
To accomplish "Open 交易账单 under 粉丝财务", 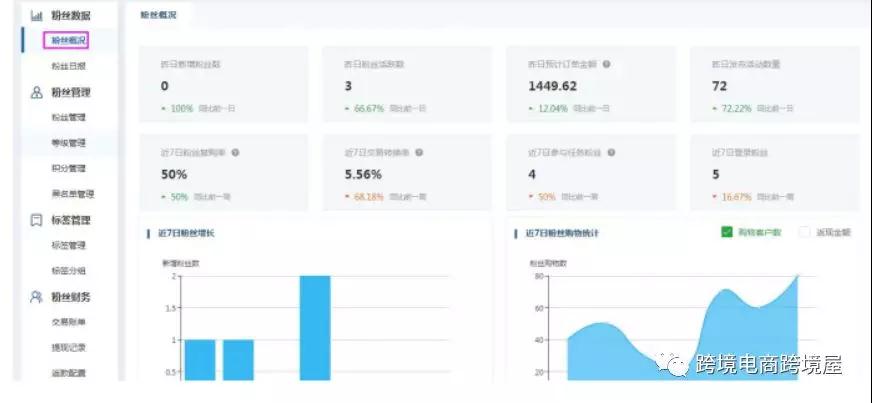I will (69, 322).
